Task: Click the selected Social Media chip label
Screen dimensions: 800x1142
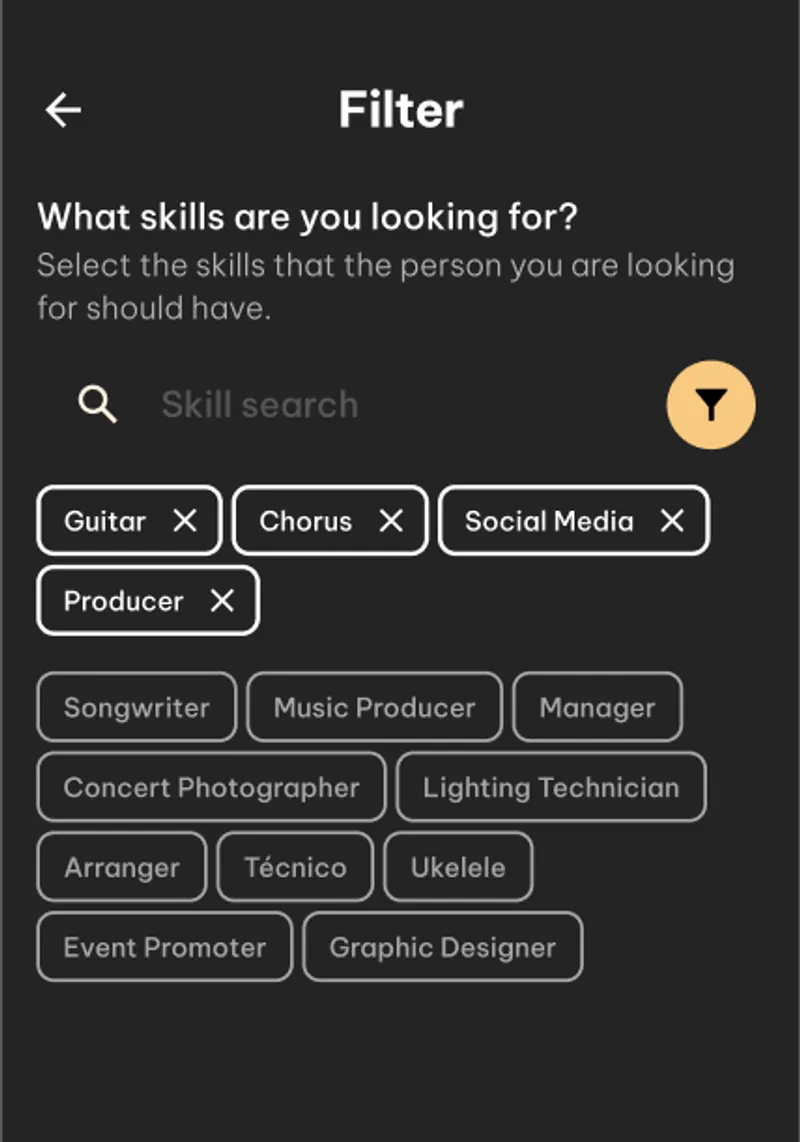Action: point(549,521)
